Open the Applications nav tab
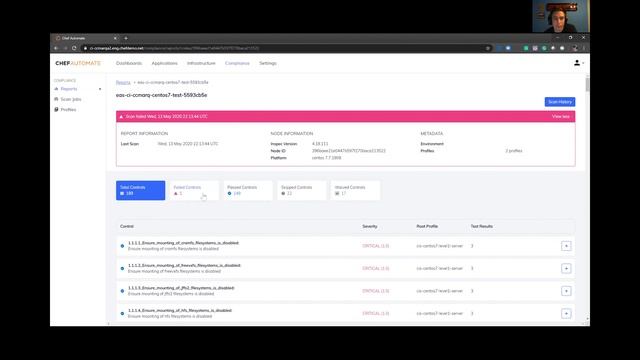 (164, 63)
